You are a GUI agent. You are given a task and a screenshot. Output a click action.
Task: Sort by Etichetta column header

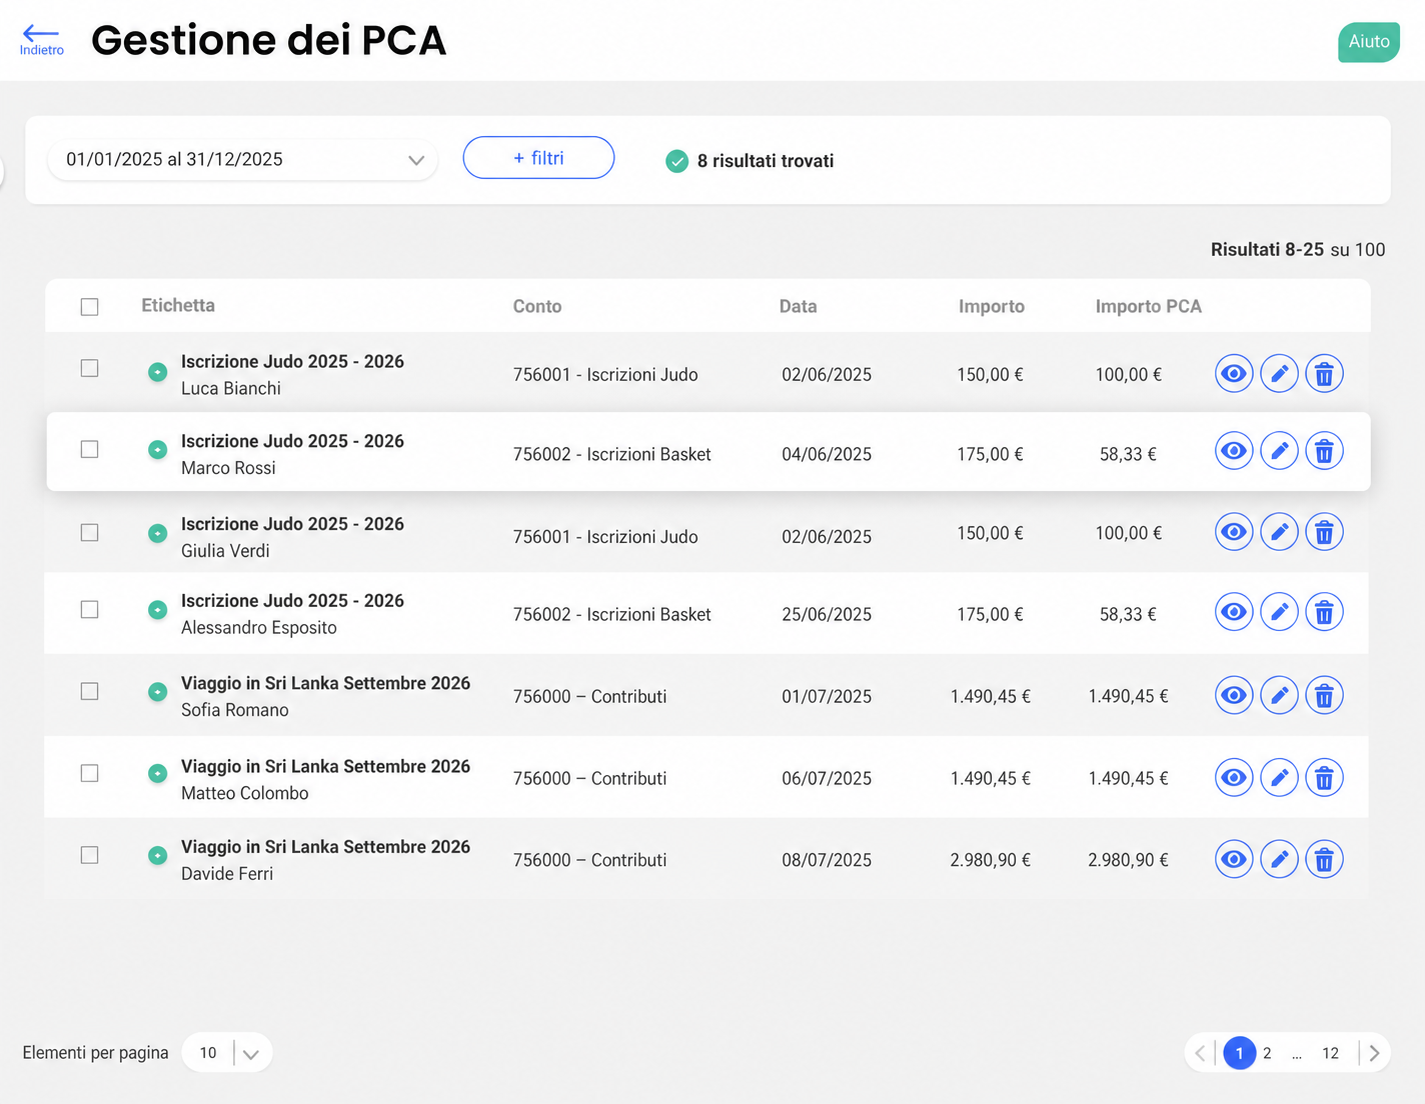178,305
